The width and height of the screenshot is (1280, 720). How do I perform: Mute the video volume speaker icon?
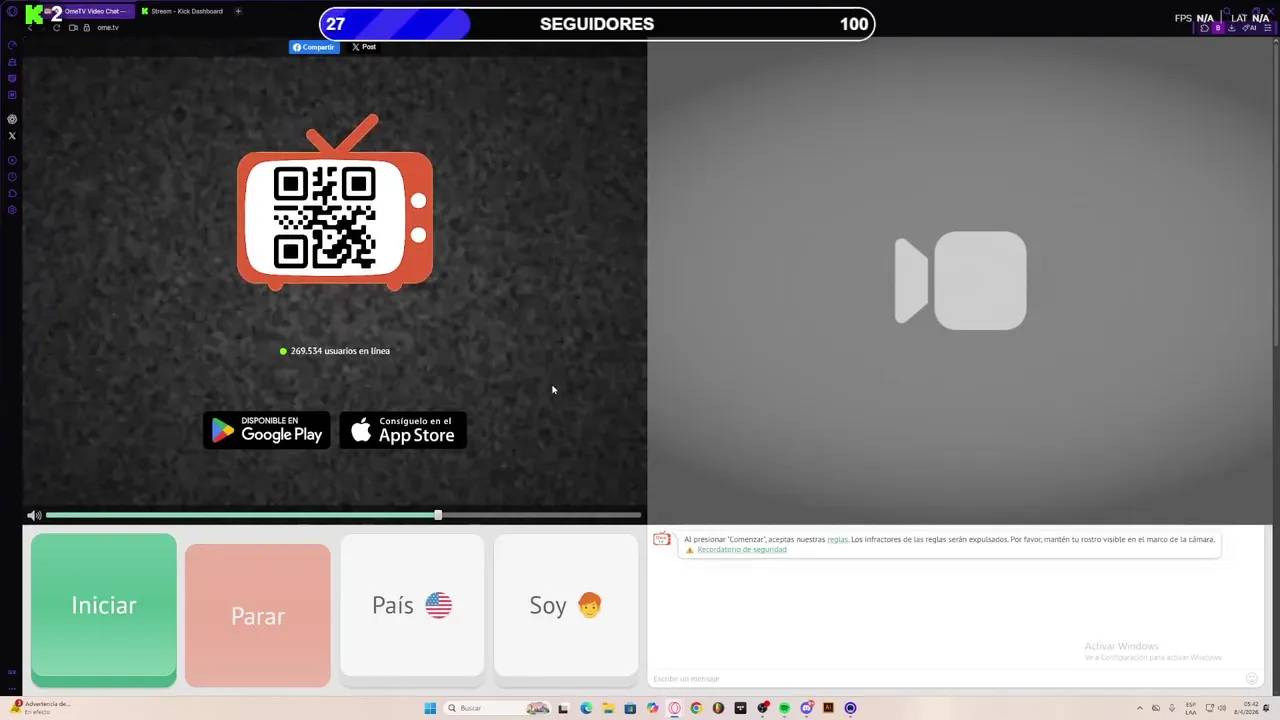(33, 515)
